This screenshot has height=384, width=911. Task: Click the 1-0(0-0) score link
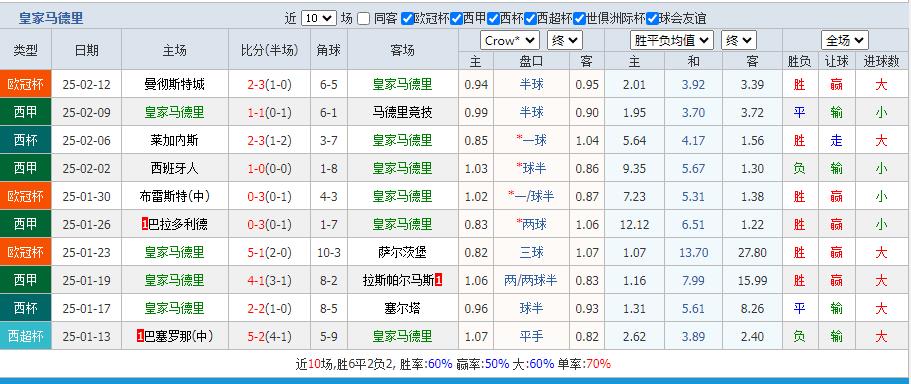(x=270, y=168)
